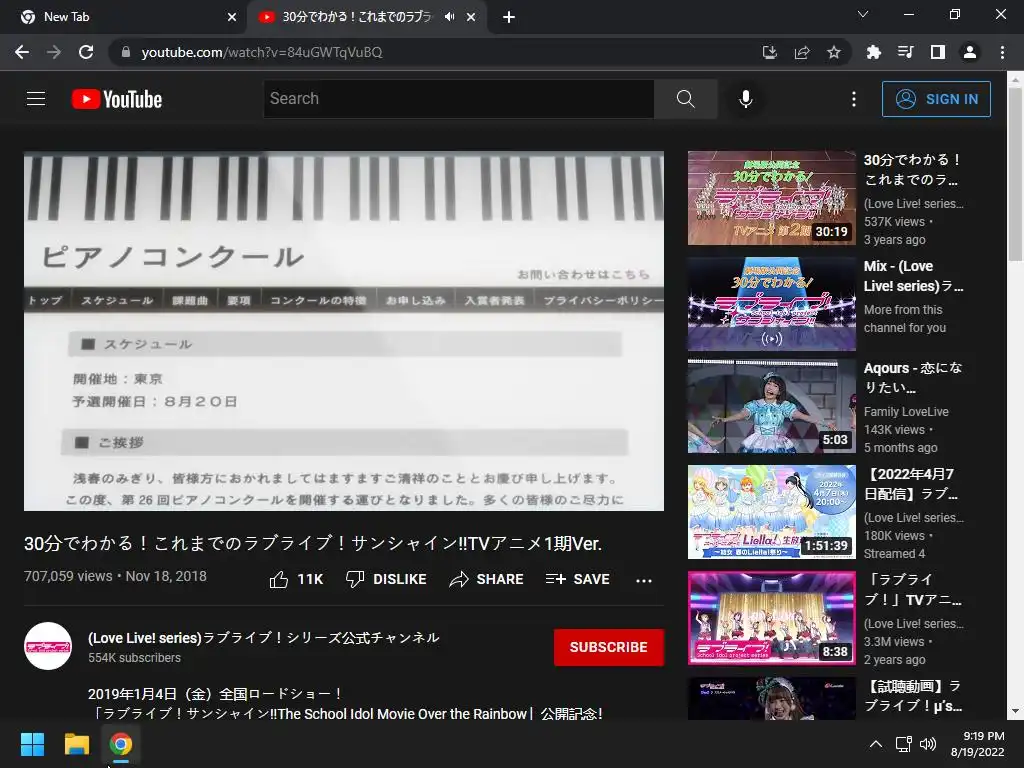Open the 1:51:39 Liella stream thumbnail
Image resolution: width=1024 pixels, height=768 pixels.
point(771,512)
